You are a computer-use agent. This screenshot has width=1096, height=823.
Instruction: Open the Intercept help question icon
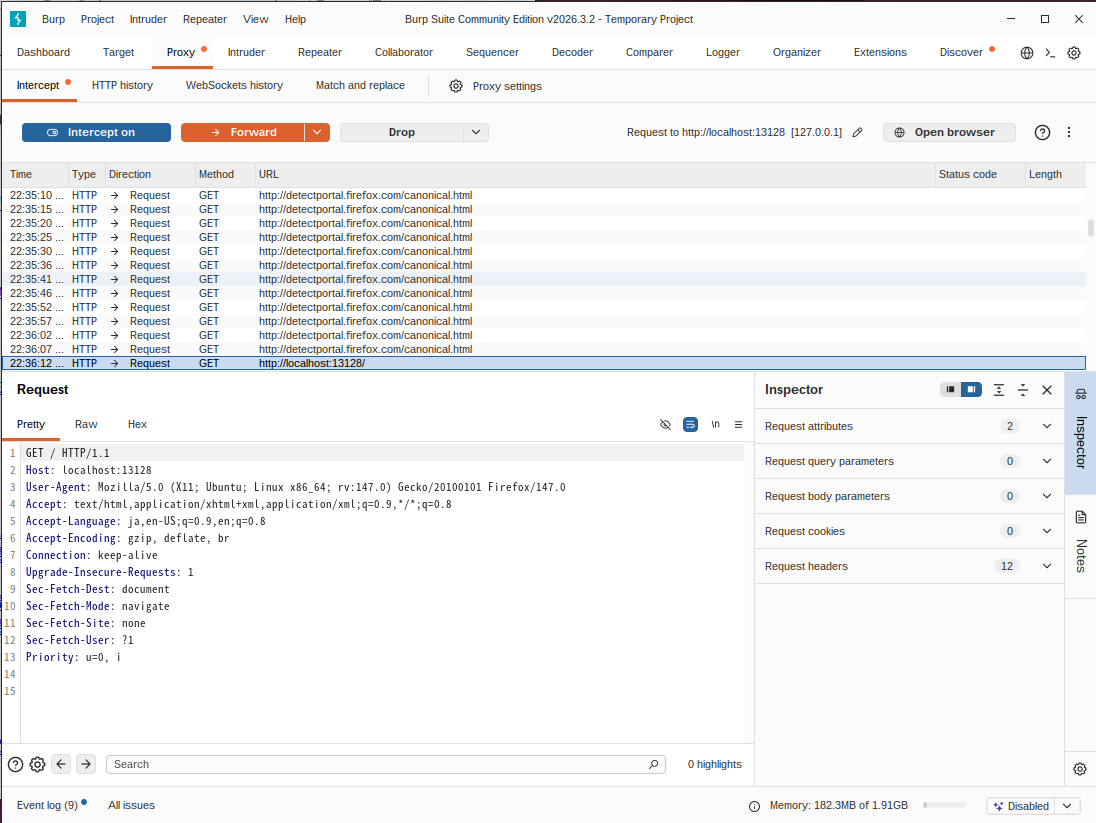(x=1042, y=132)
